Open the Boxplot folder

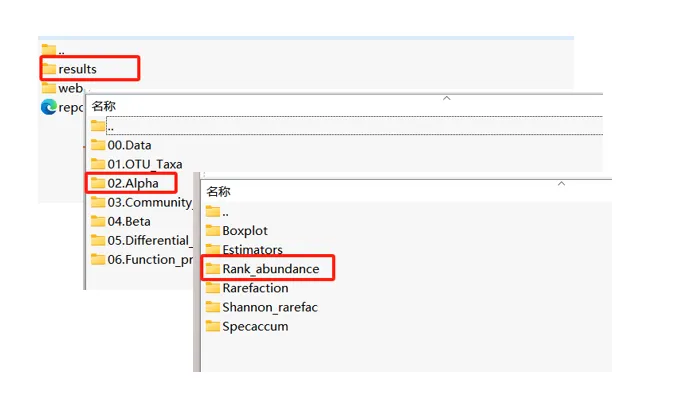tap(236, 230)
